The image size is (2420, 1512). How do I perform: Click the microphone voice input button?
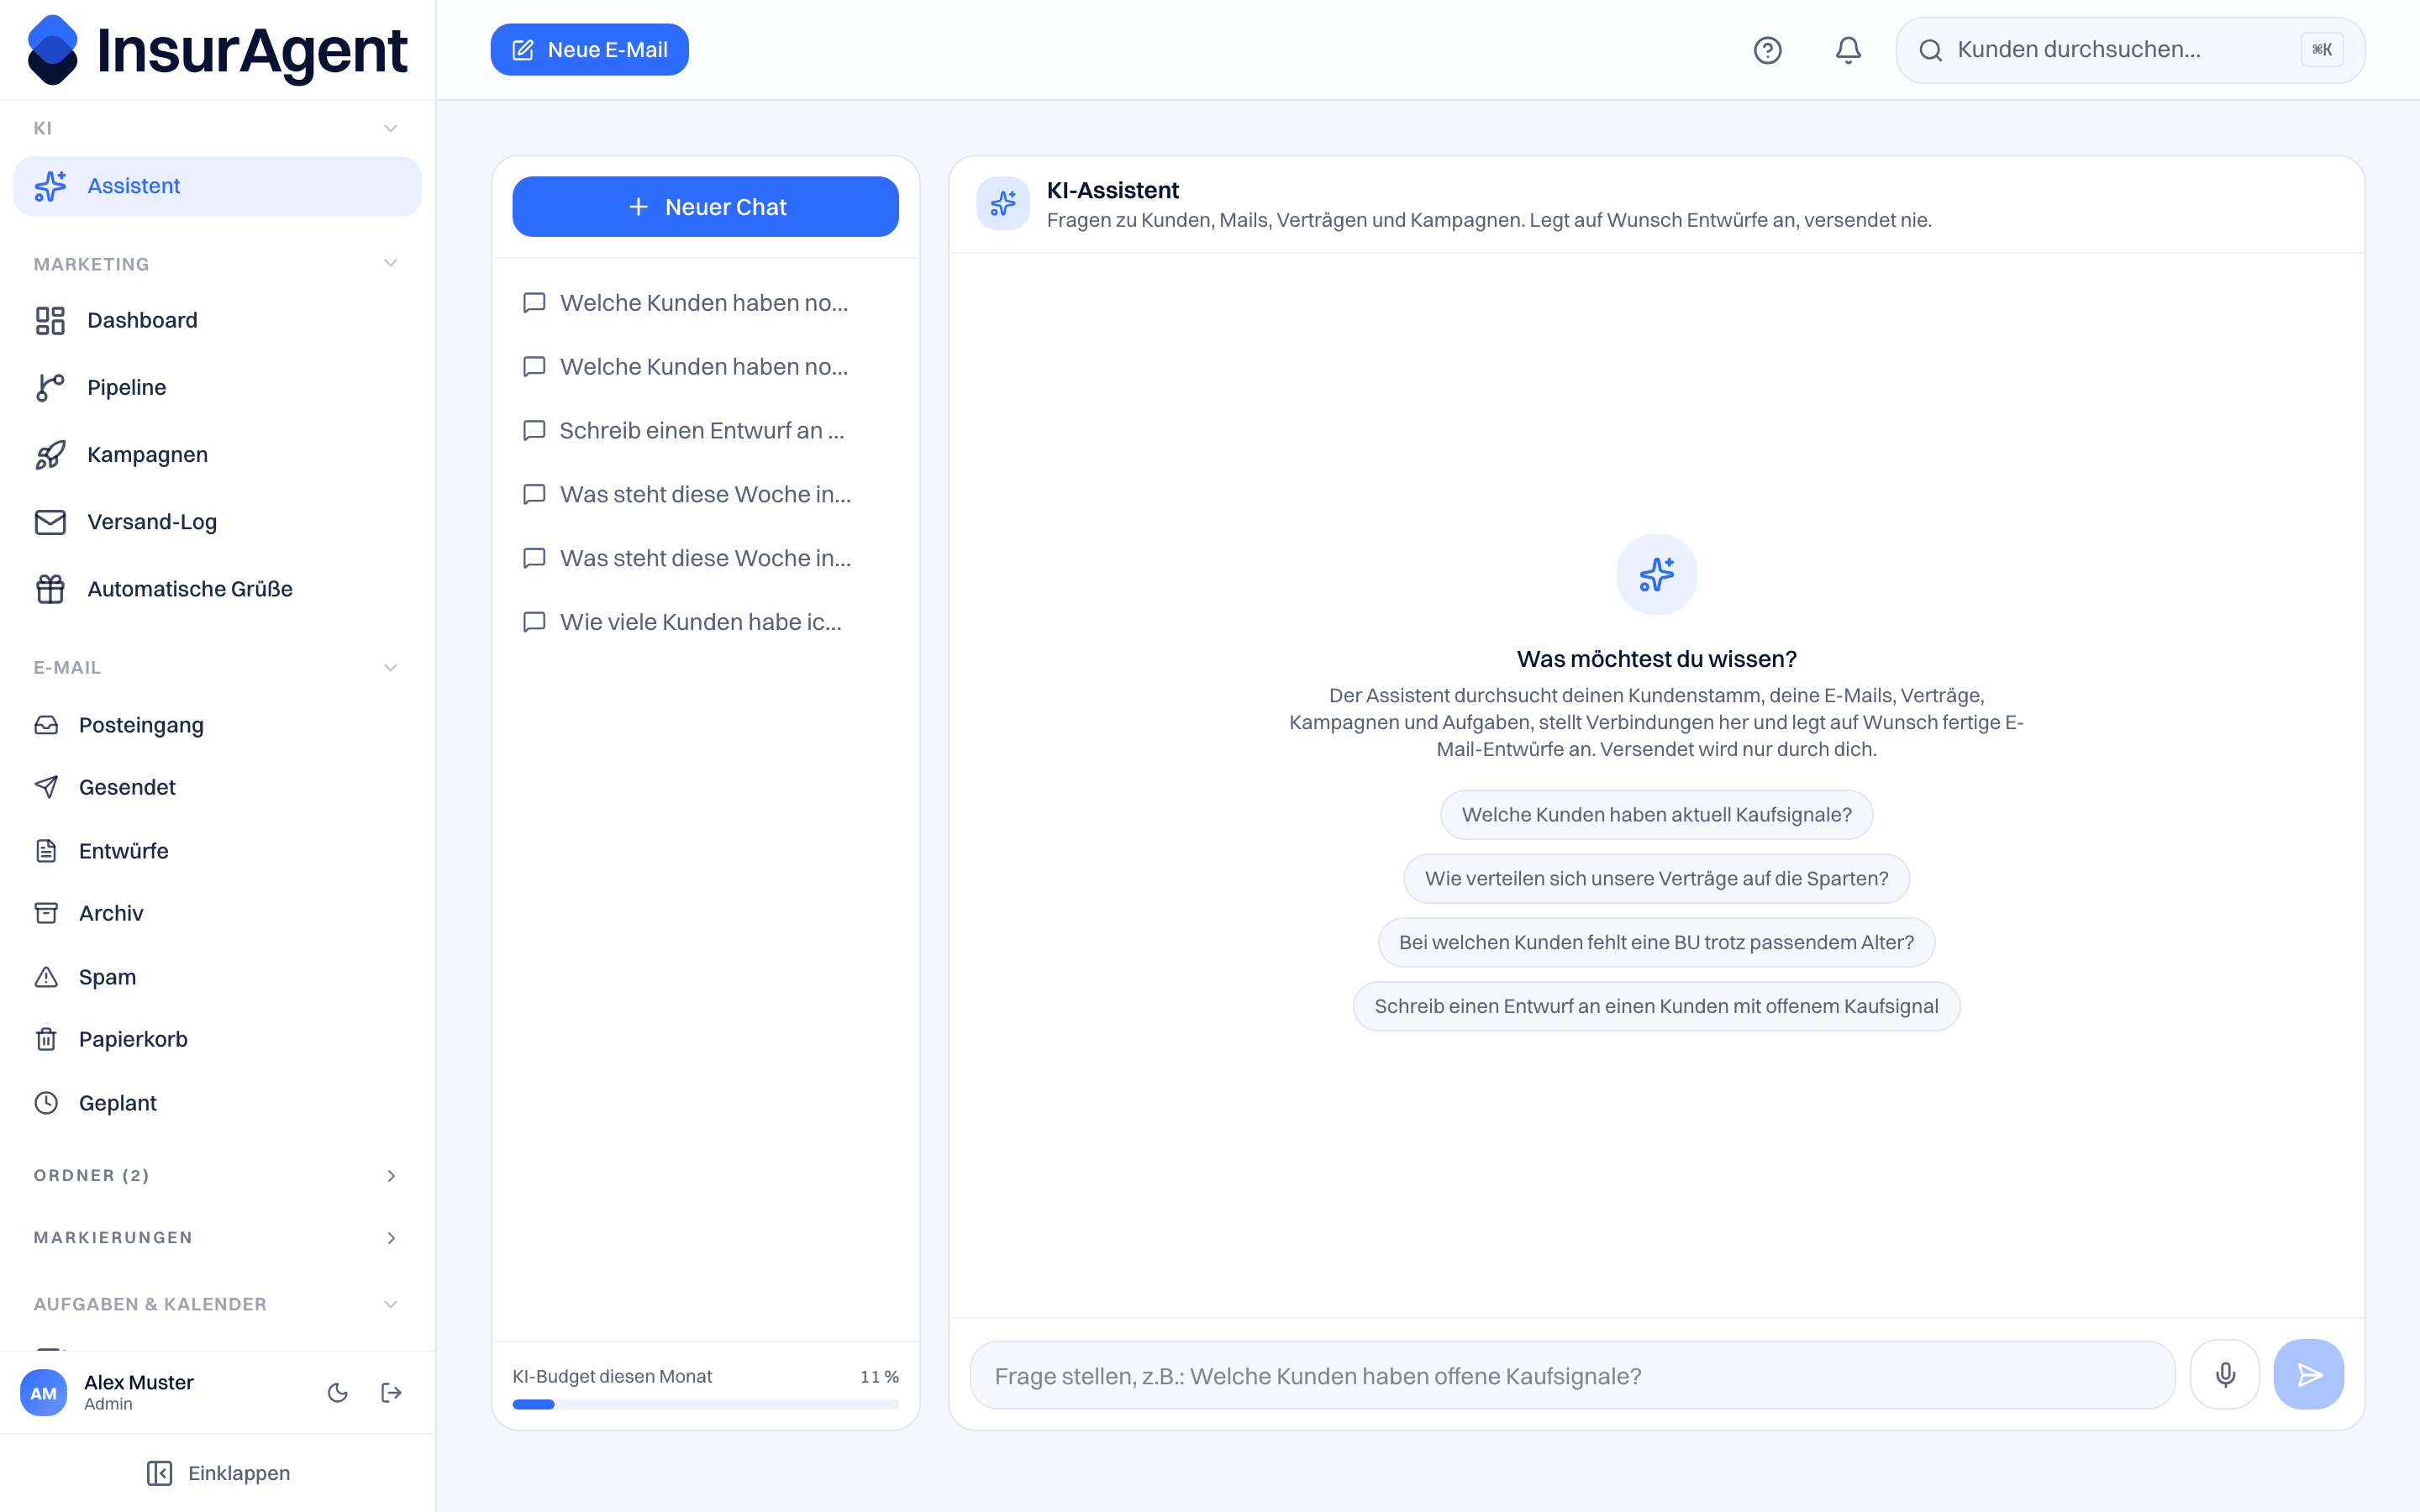(x=2225, y=1375)
